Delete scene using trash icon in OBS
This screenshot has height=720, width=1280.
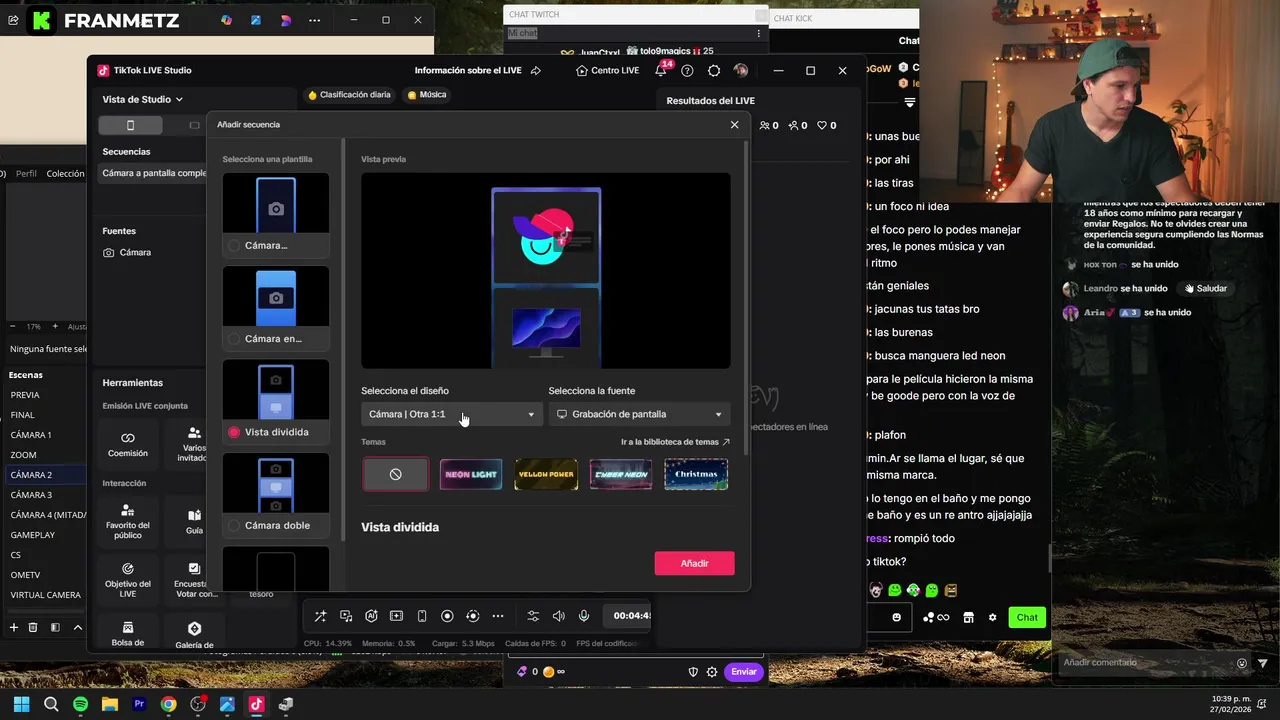coord(33,627)
